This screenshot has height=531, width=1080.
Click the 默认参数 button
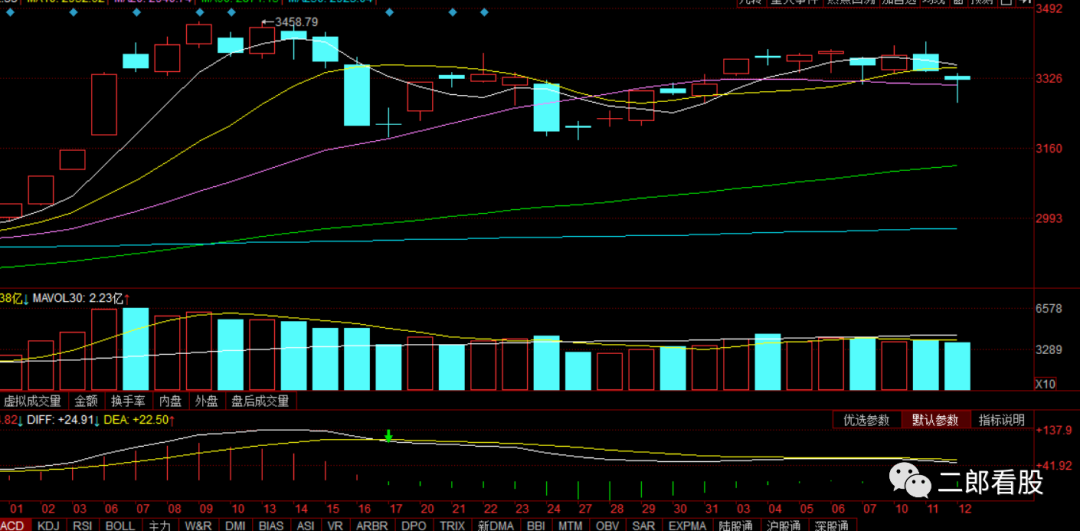(935, 420)
